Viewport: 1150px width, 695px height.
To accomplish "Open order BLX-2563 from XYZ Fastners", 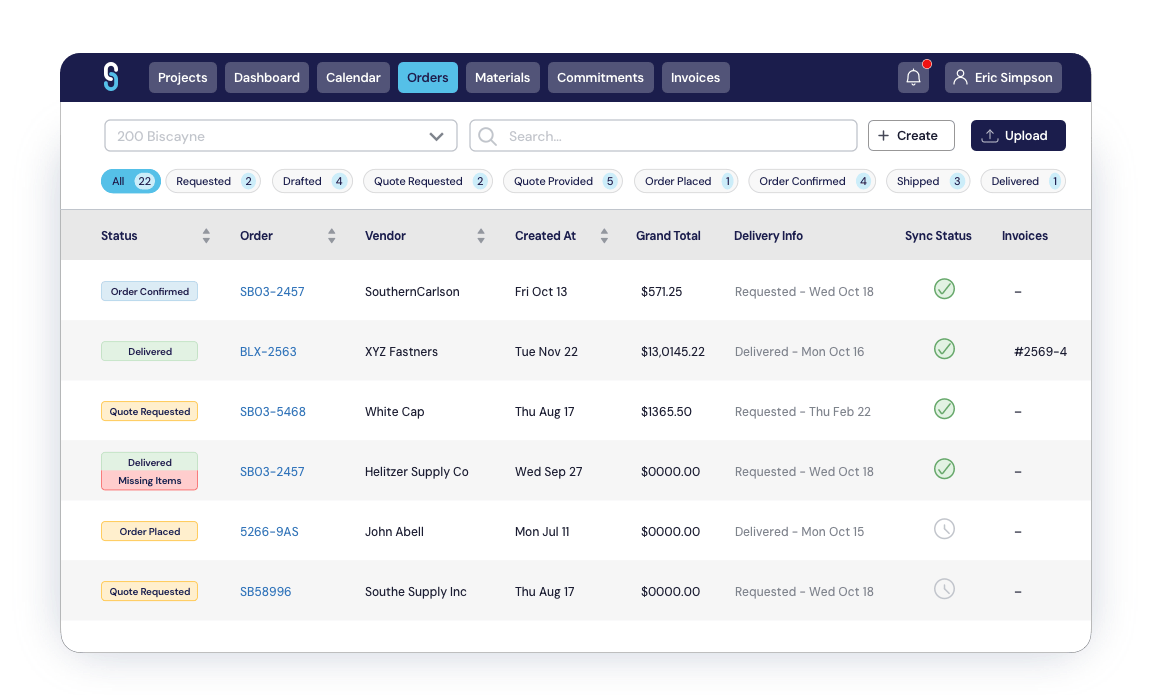I will tap(270, 351).
